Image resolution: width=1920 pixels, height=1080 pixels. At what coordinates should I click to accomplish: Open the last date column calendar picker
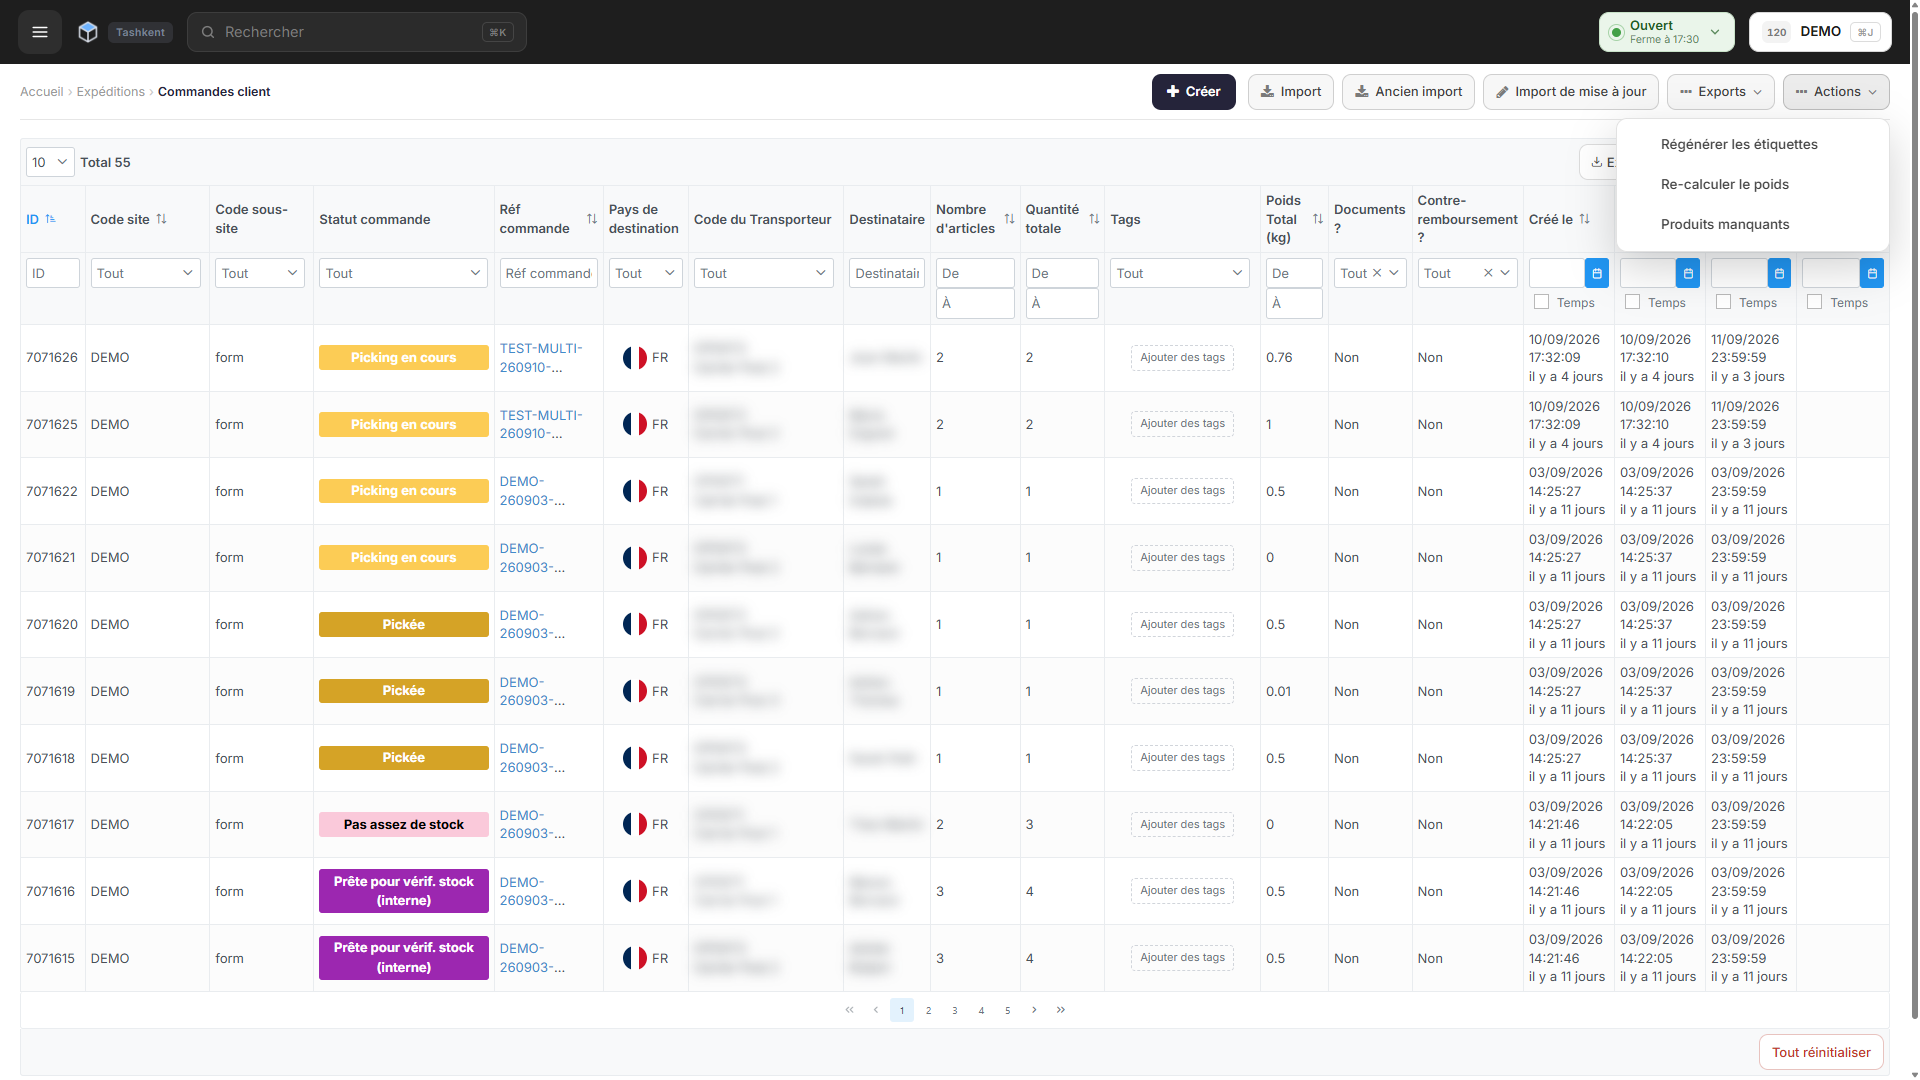(x=1872, y=273)
